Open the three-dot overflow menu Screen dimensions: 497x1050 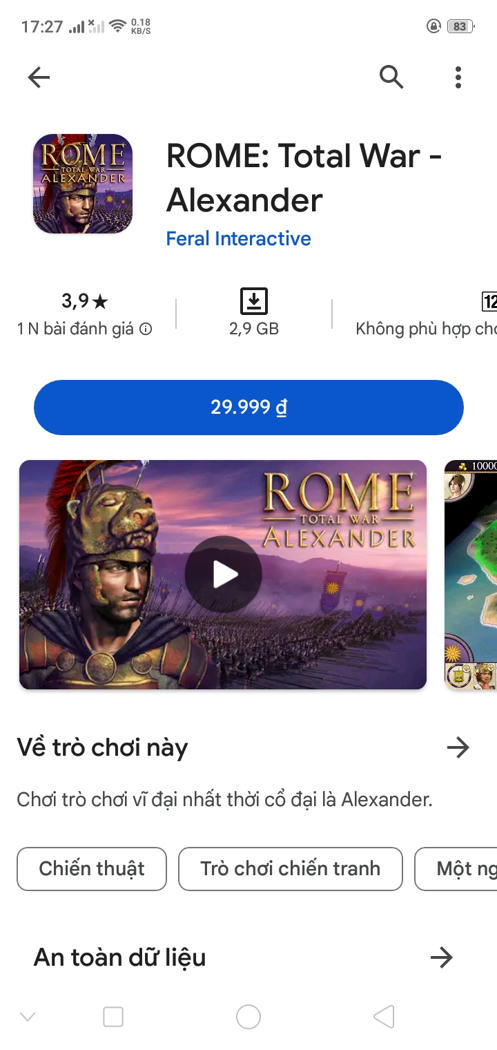pyautogui.click(x=458, y=78)
